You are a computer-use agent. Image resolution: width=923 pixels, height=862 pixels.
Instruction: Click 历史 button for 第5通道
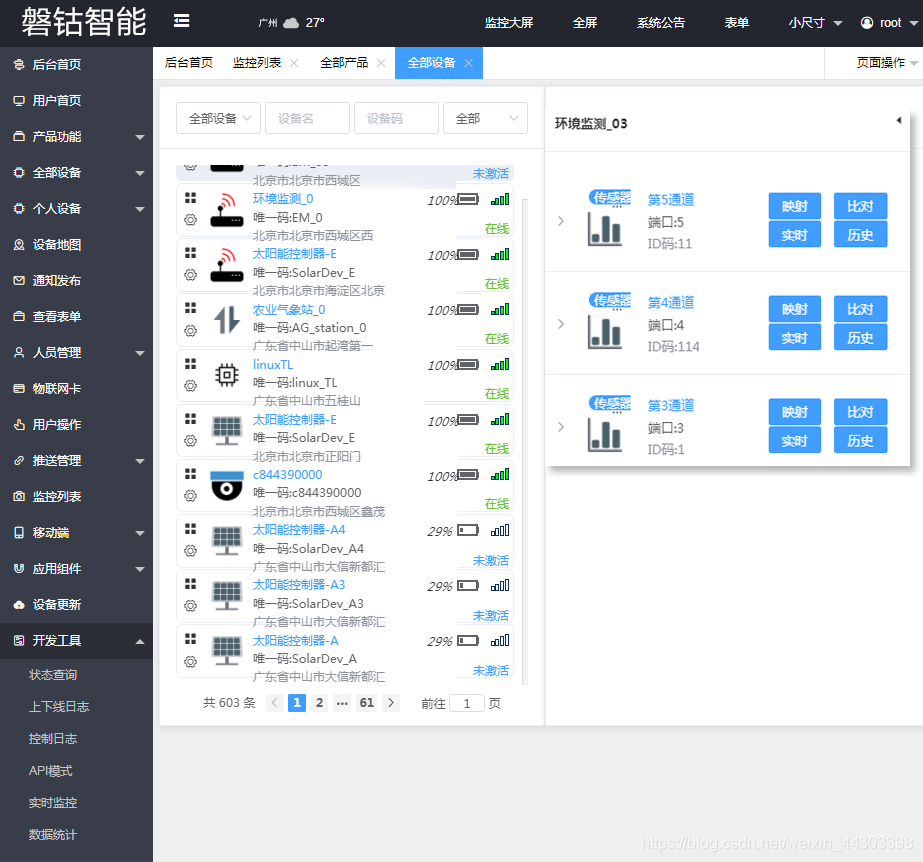[x=860, y=234]
